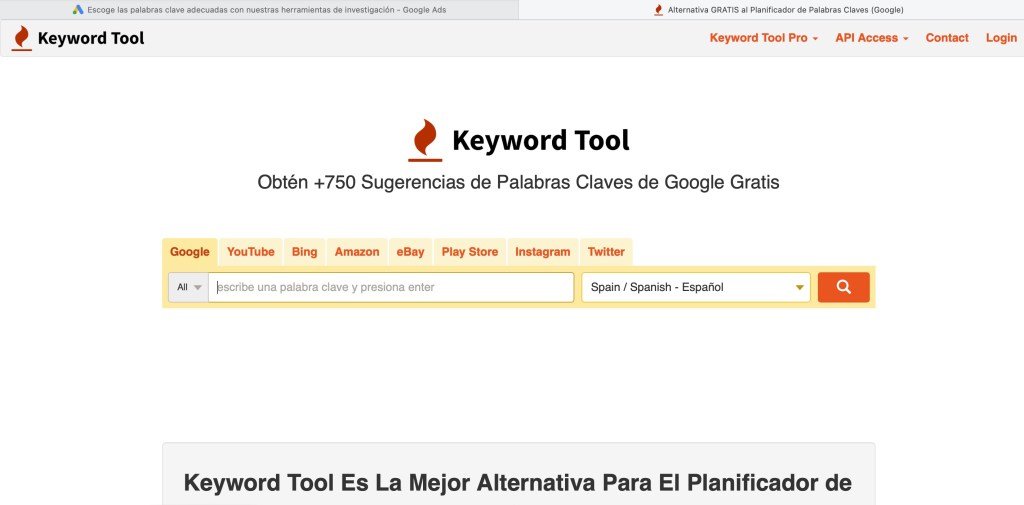Click the Login link
The width and height of the screenshot is (1024, 505).
tap(1000, 38)
